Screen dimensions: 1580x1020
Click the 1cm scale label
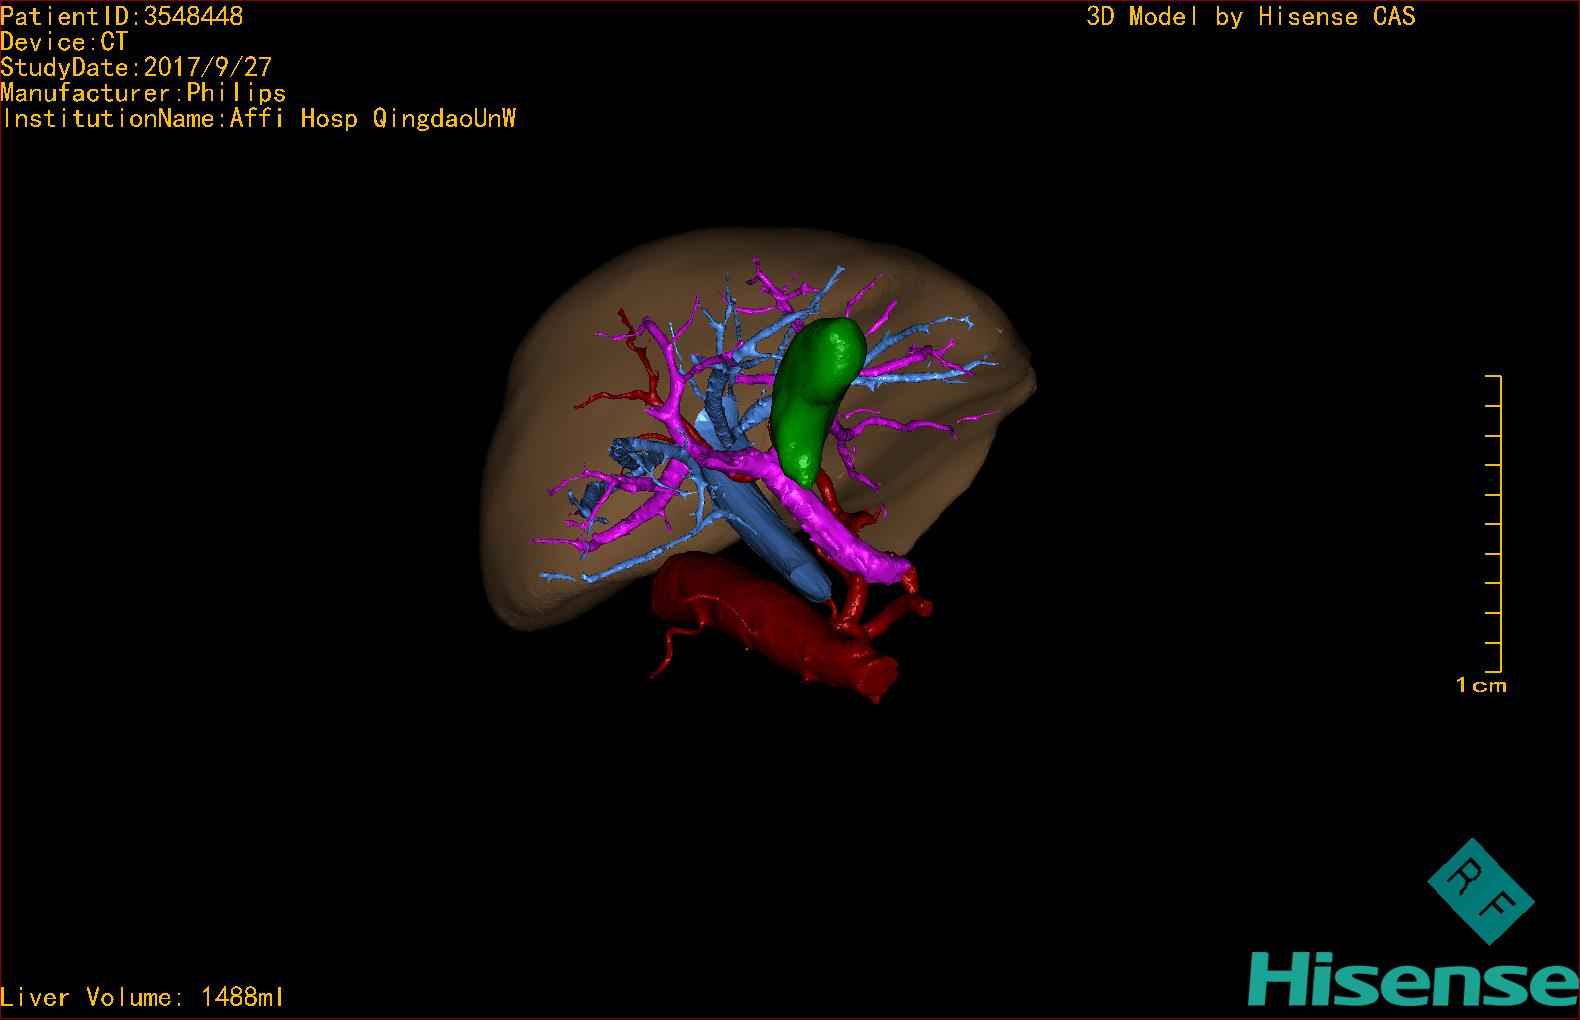click(x=1481, y=686)
